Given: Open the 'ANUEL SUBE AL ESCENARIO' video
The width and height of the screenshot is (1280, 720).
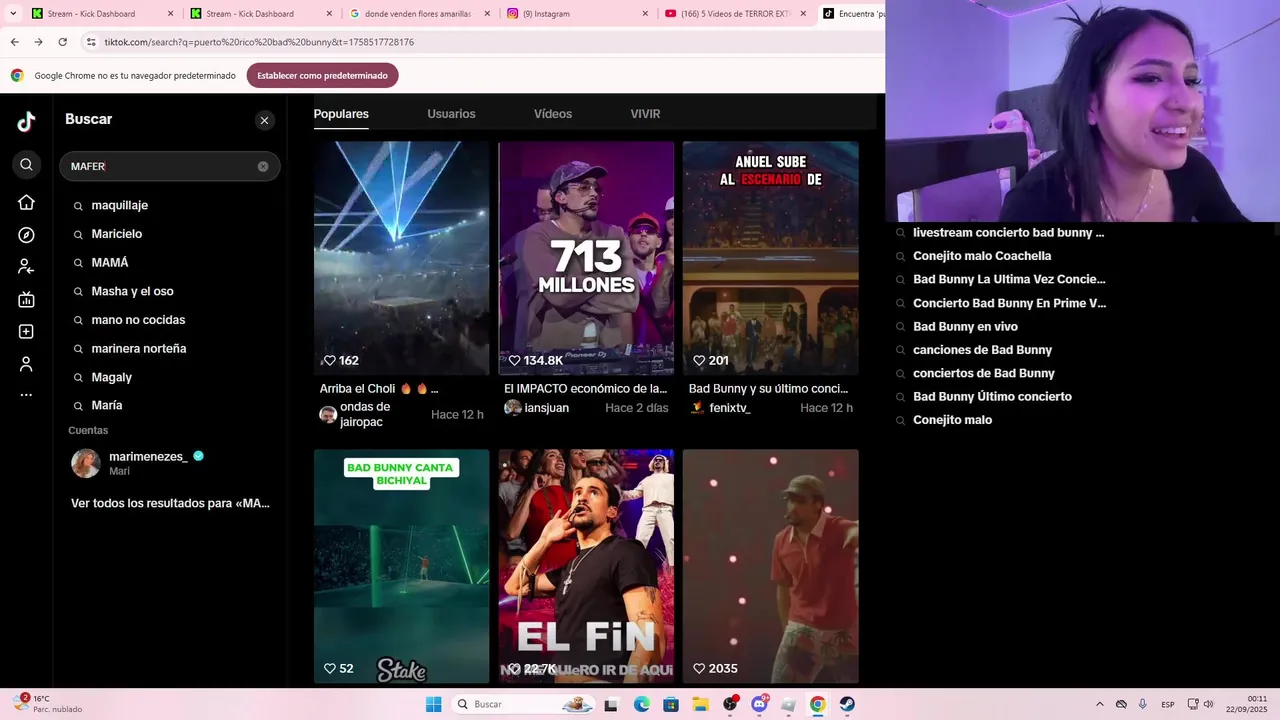Looking at the screenshot, I should pyautogui.click(x=770, y=258).
